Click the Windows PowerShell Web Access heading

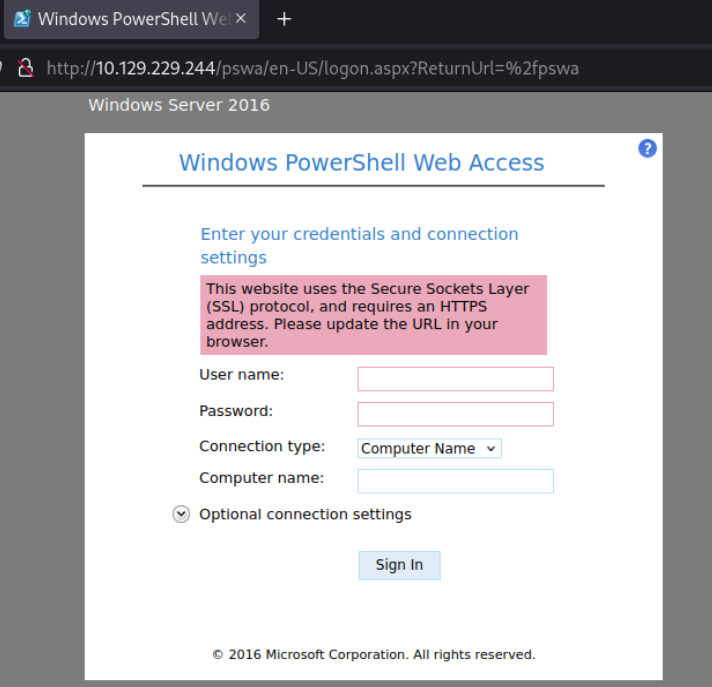tap(361, 163)
